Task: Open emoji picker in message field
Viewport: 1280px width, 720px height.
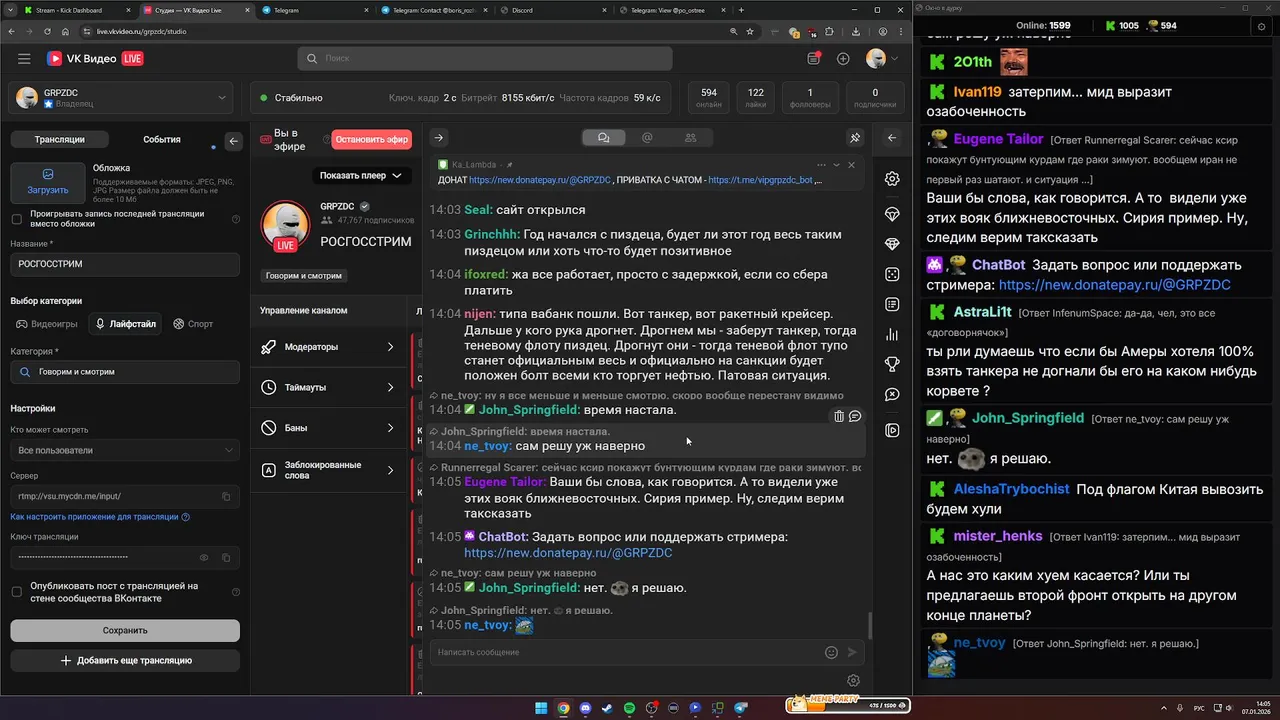Action: (x=831, y=652)
